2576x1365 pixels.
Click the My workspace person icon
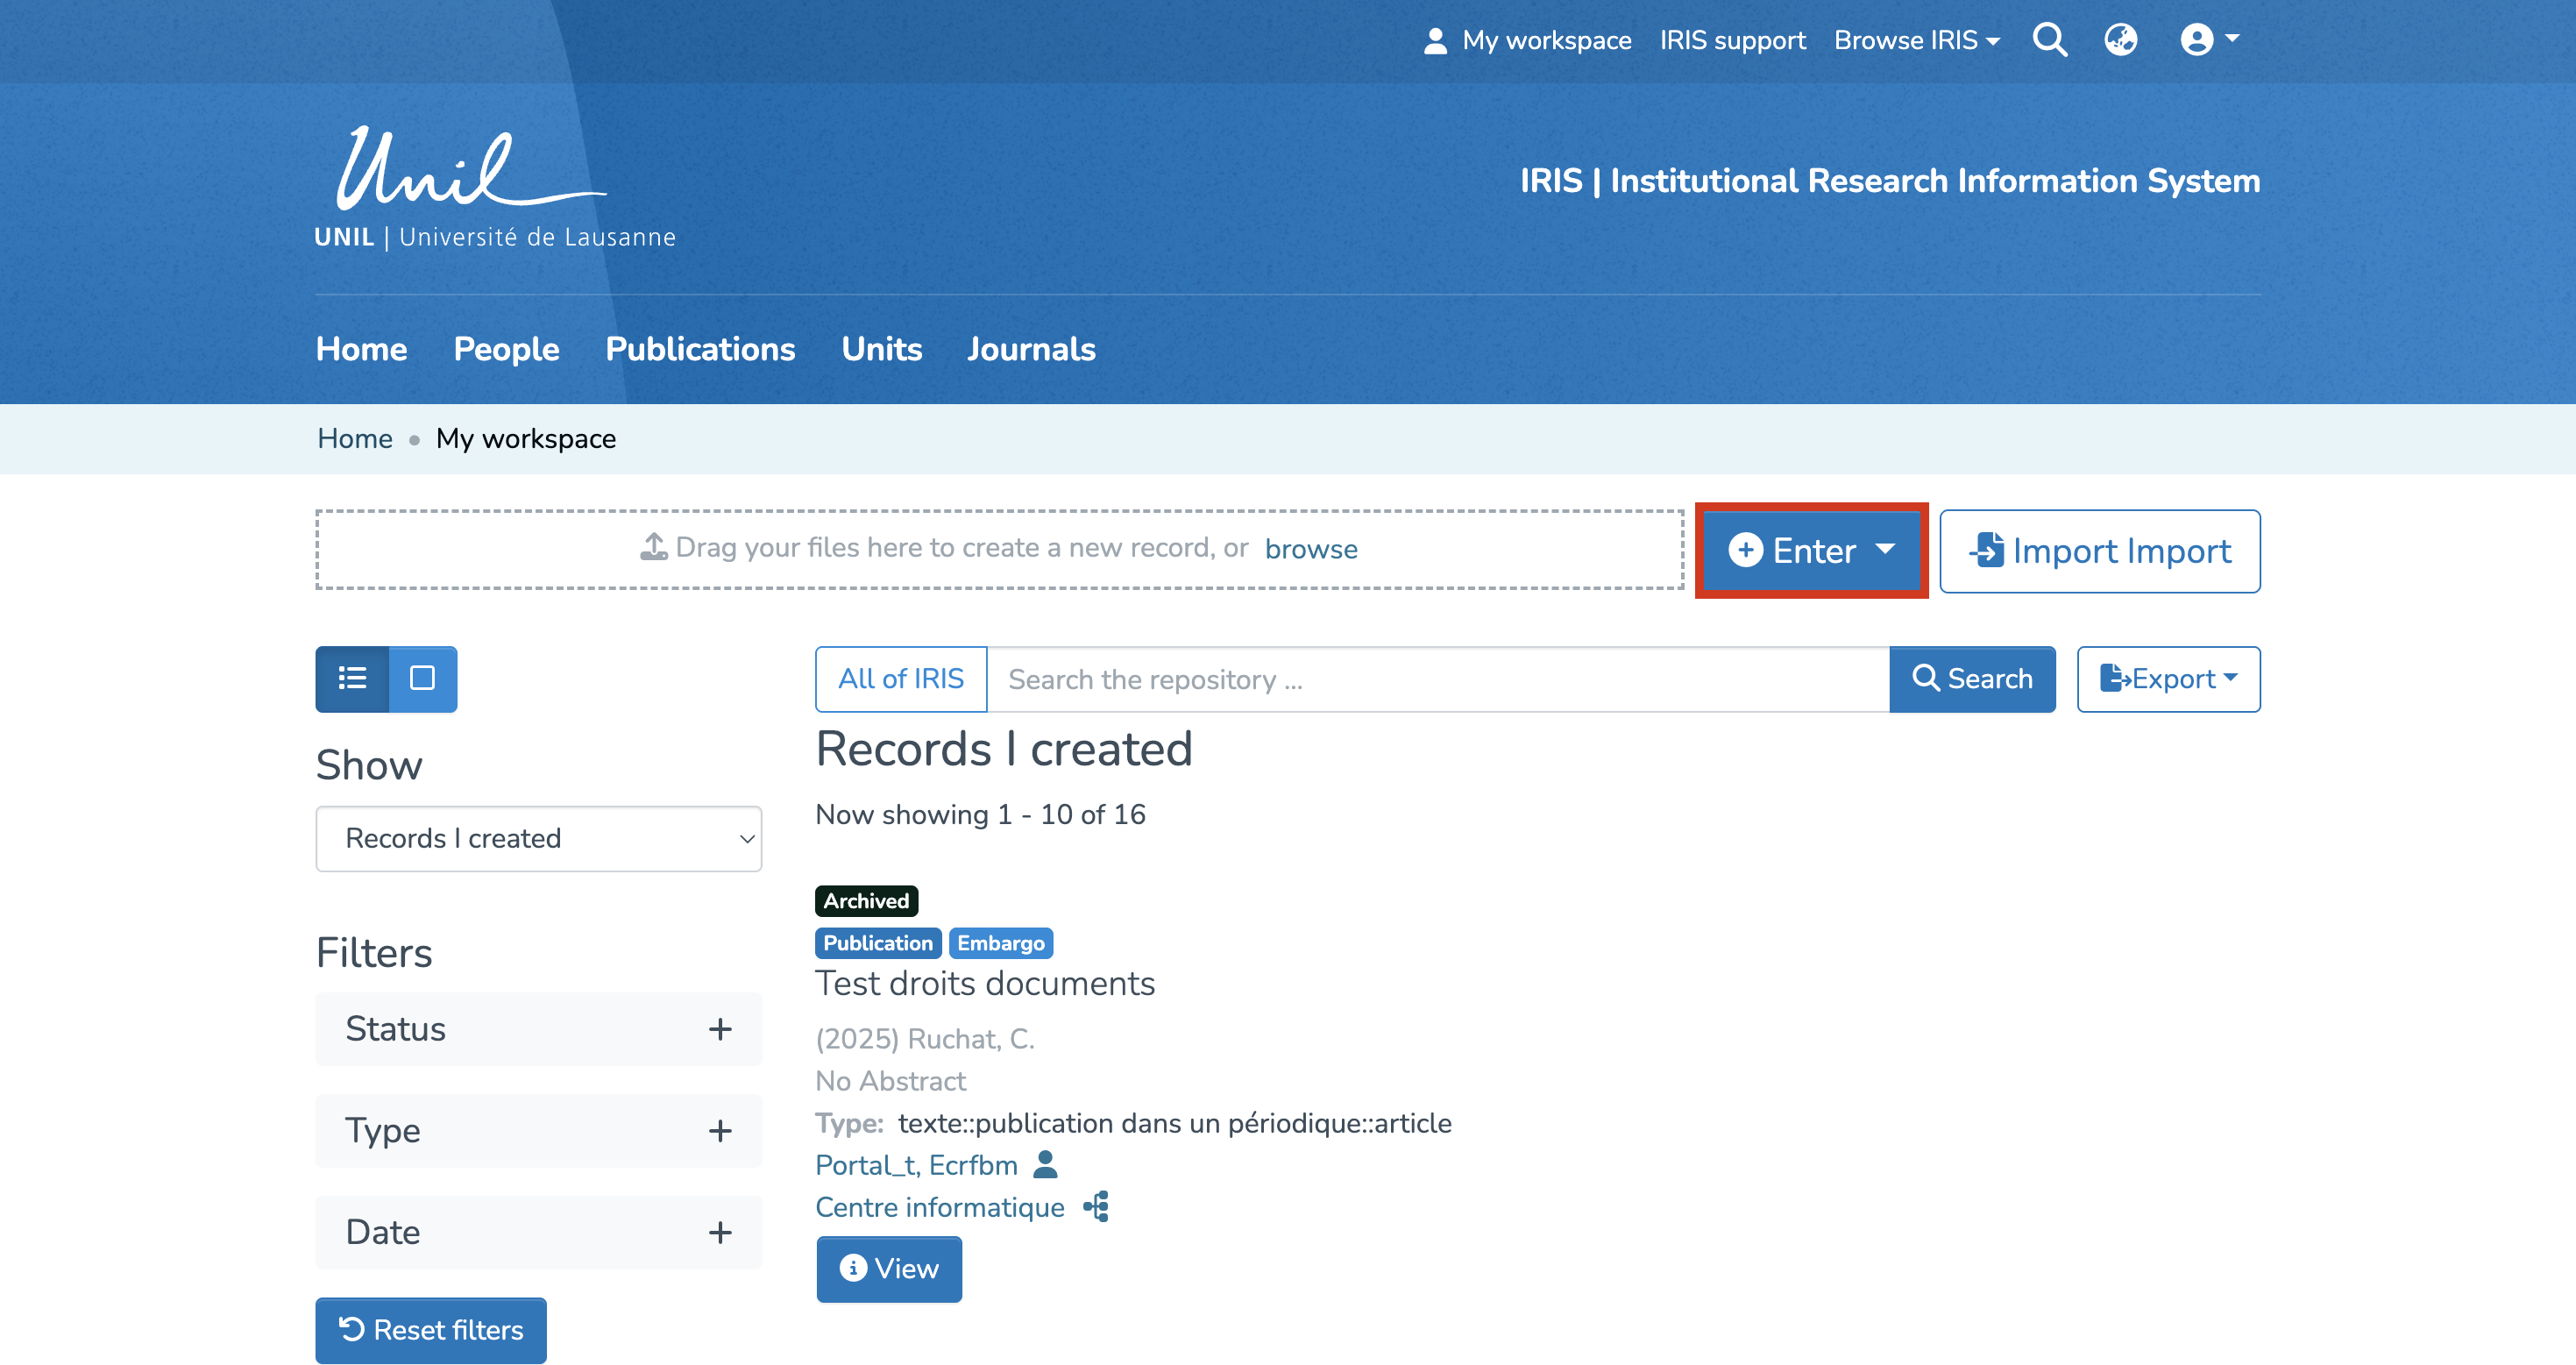click(x=1435, y=41)
